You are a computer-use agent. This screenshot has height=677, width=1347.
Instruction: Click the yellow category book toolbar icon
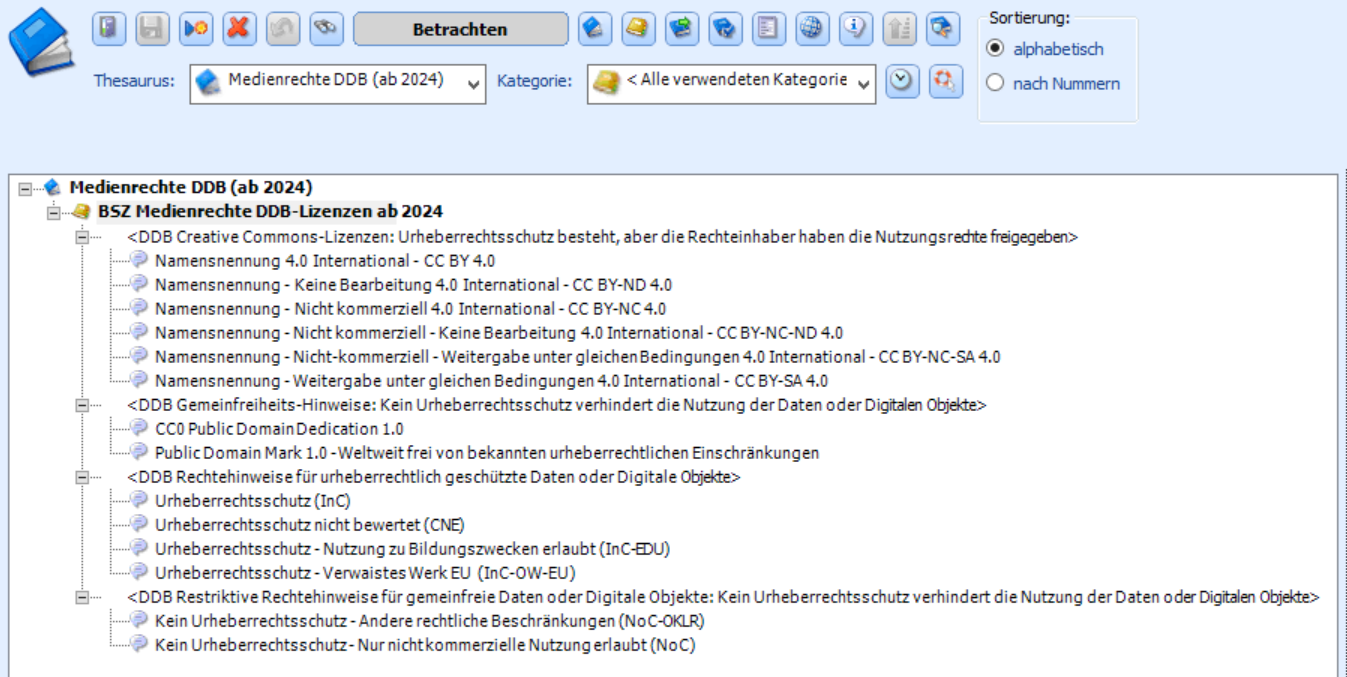pos(637,29)
